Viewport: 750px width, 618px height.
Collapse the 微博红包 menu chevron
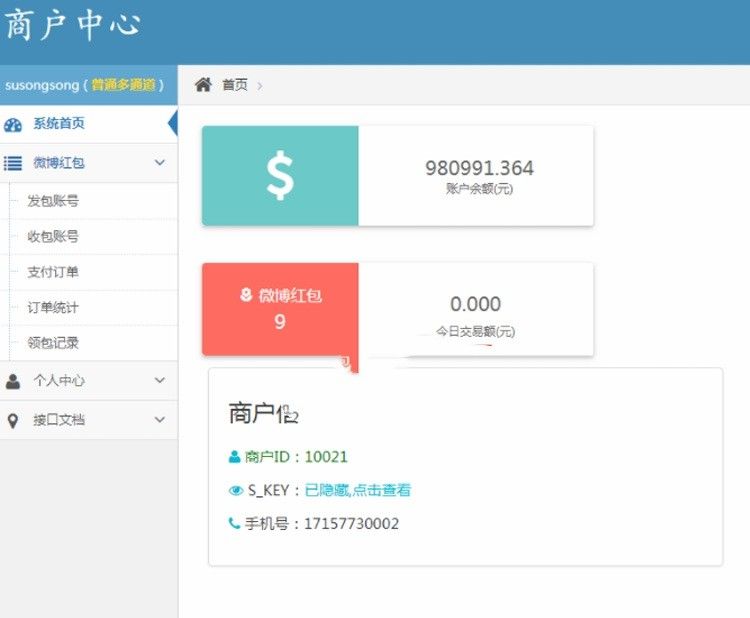[x=160, y=163]
